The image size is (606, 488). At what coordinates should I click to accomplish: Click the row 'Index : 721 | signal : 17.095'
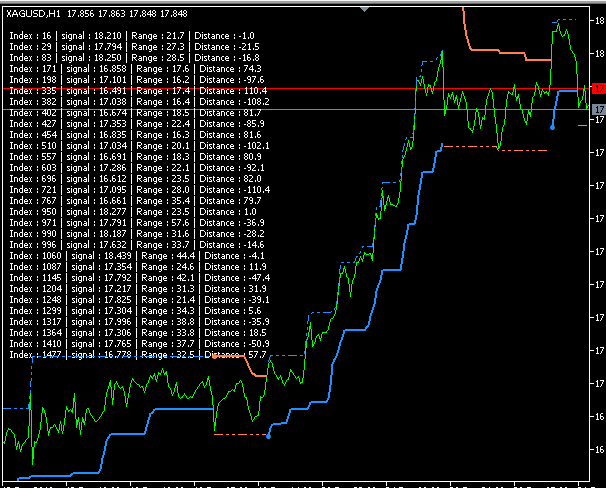coord(140,190)
